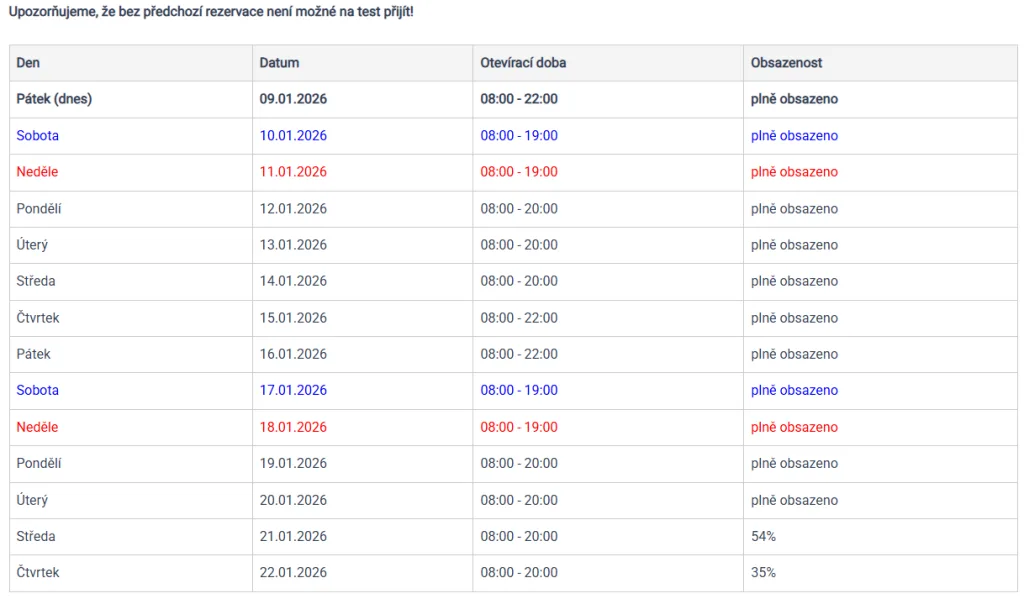Viewport: 1024px width, 599px height.
Task: Click the blue date 10.01.2026
Action: [293, 136]
